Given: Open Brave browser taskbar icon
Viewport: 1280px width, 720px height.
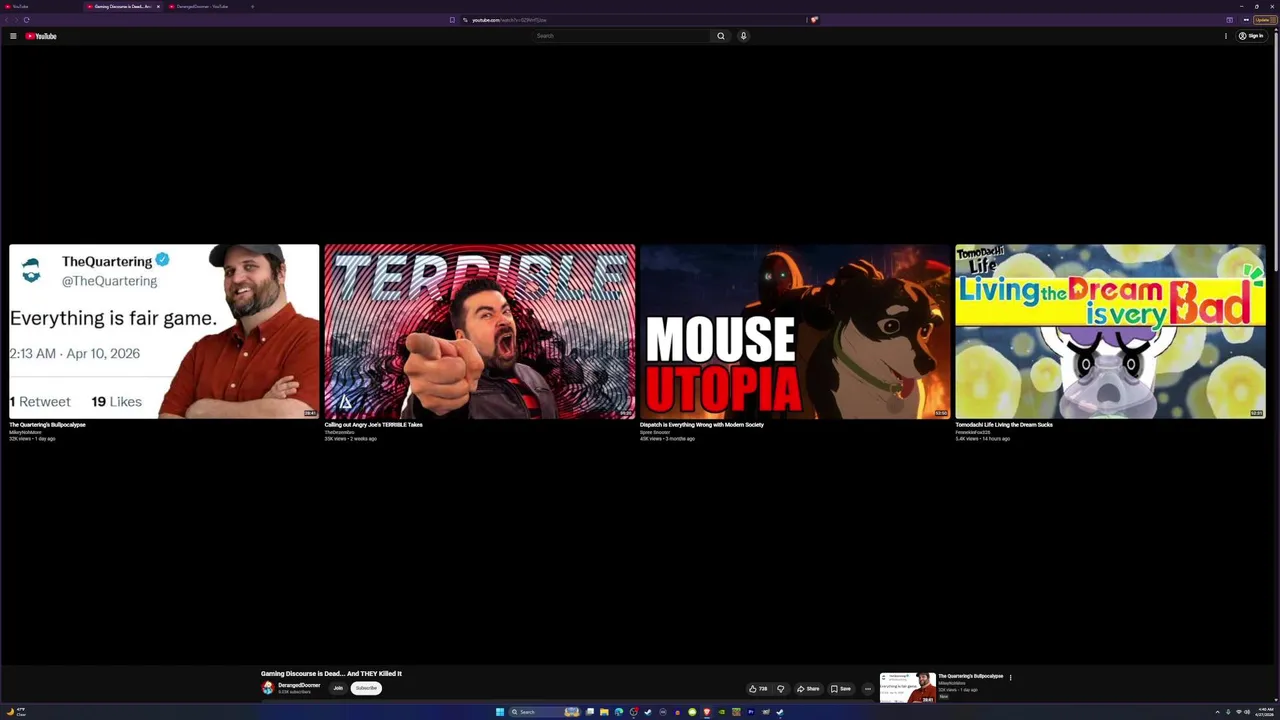Looking at the screenshot, I should pos(707,712).
